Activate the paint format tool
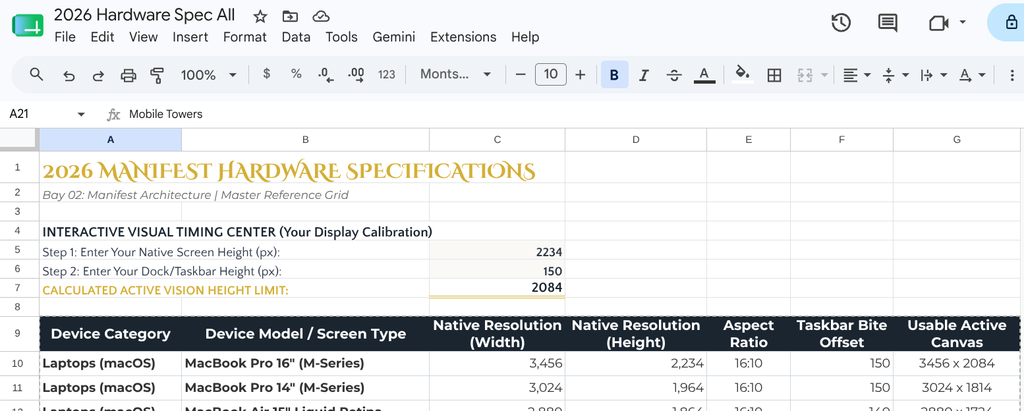The image size is (1024, 411). pos(157,75)
